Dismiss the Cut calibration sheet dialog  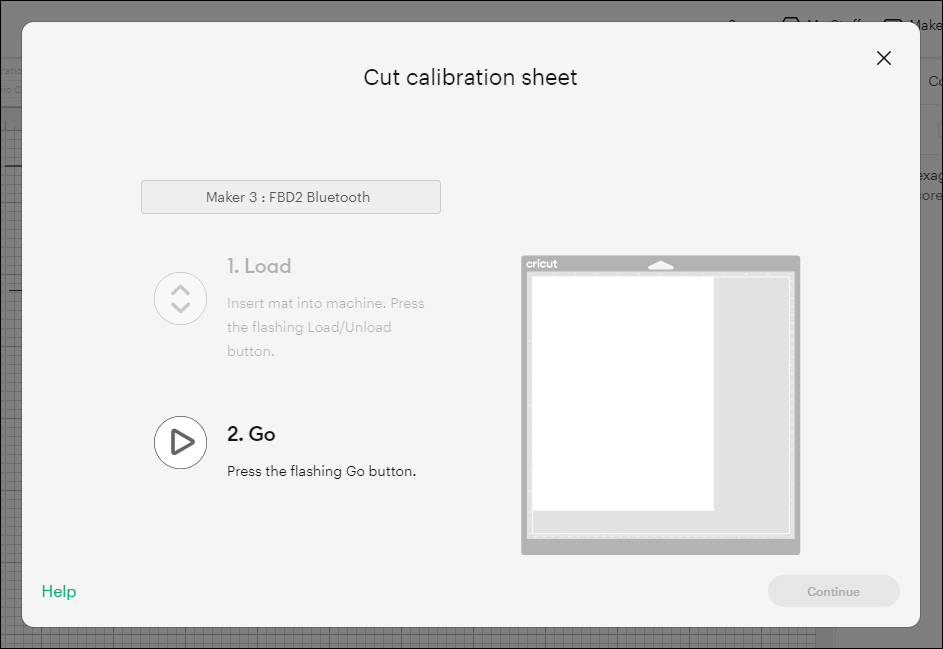[883, 58]
